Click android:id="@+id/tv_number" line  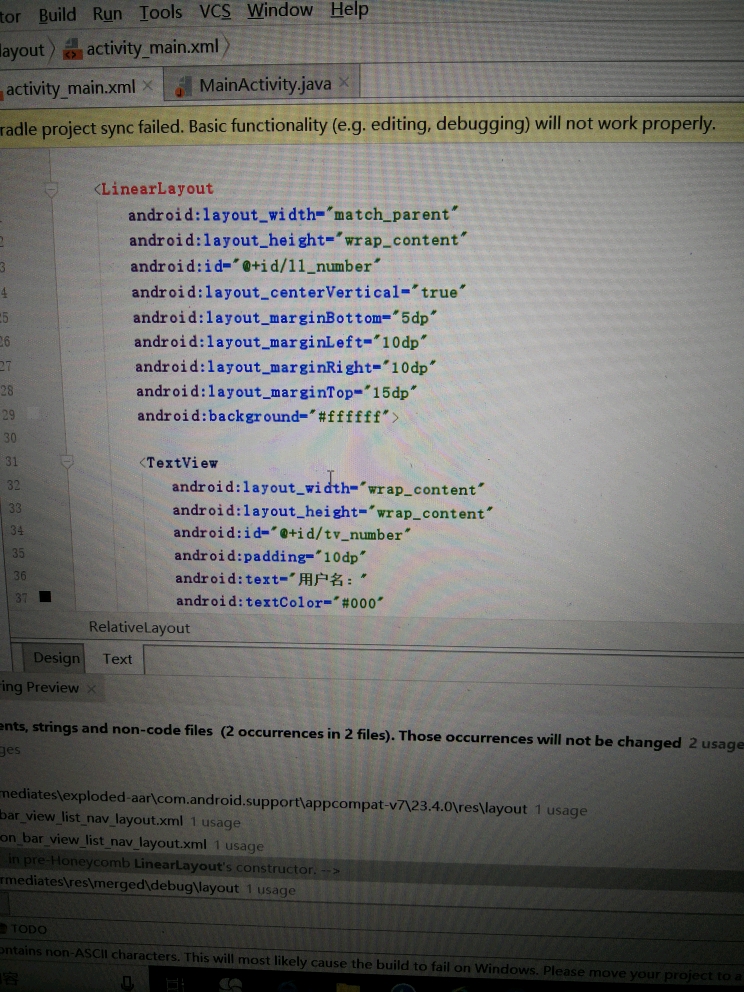(292, 533)
